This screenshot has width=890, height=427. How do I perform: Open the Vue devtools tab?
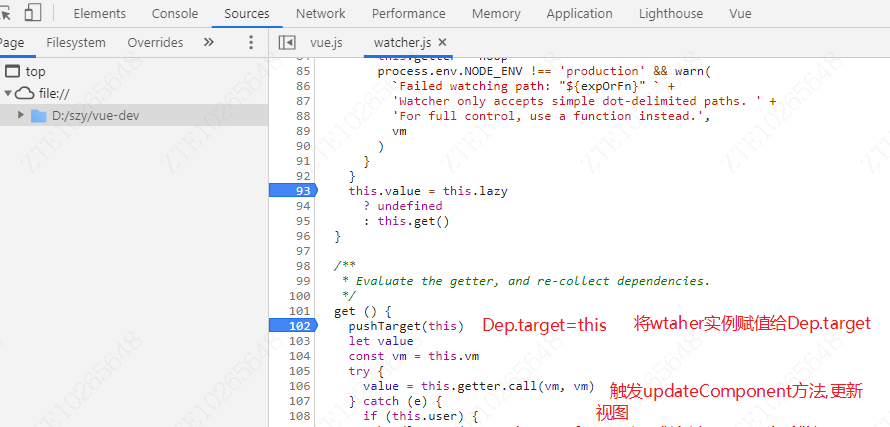pyautogui.click(x=741, y=14)
